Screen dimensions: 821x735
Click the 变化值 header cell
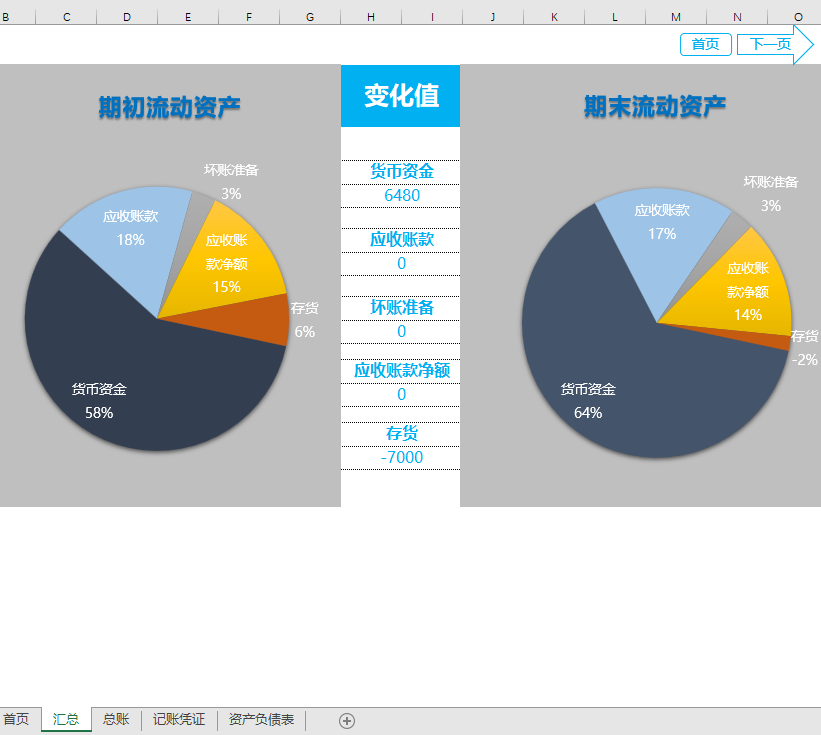401,96
